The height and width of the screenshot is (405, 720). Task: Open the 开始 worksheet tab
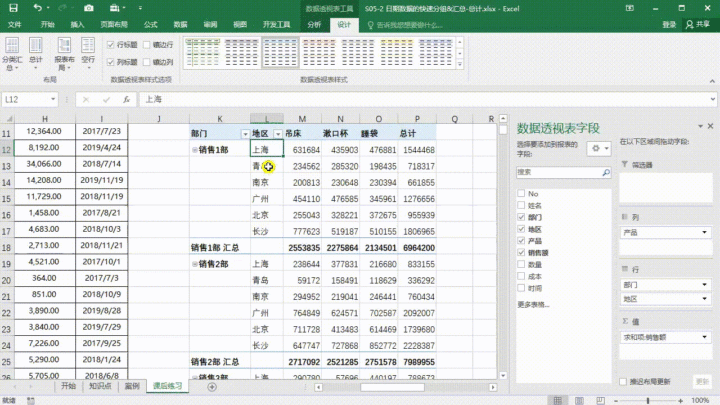[68, 386]
